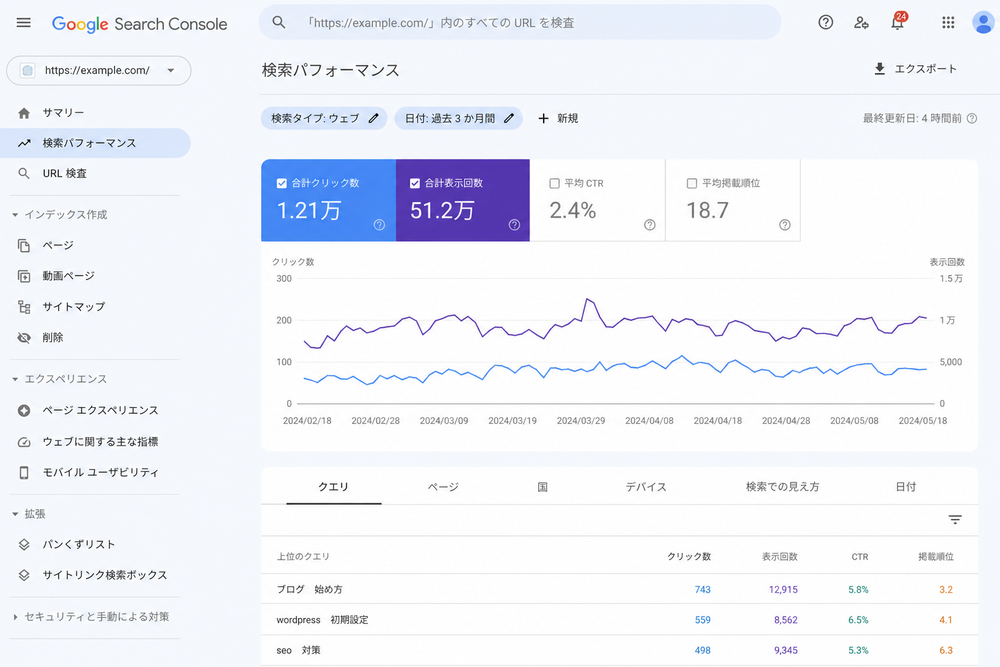Click the URL inspection search field
The width and height of the screenshot is (1000, 667).
tap(520, 23)
